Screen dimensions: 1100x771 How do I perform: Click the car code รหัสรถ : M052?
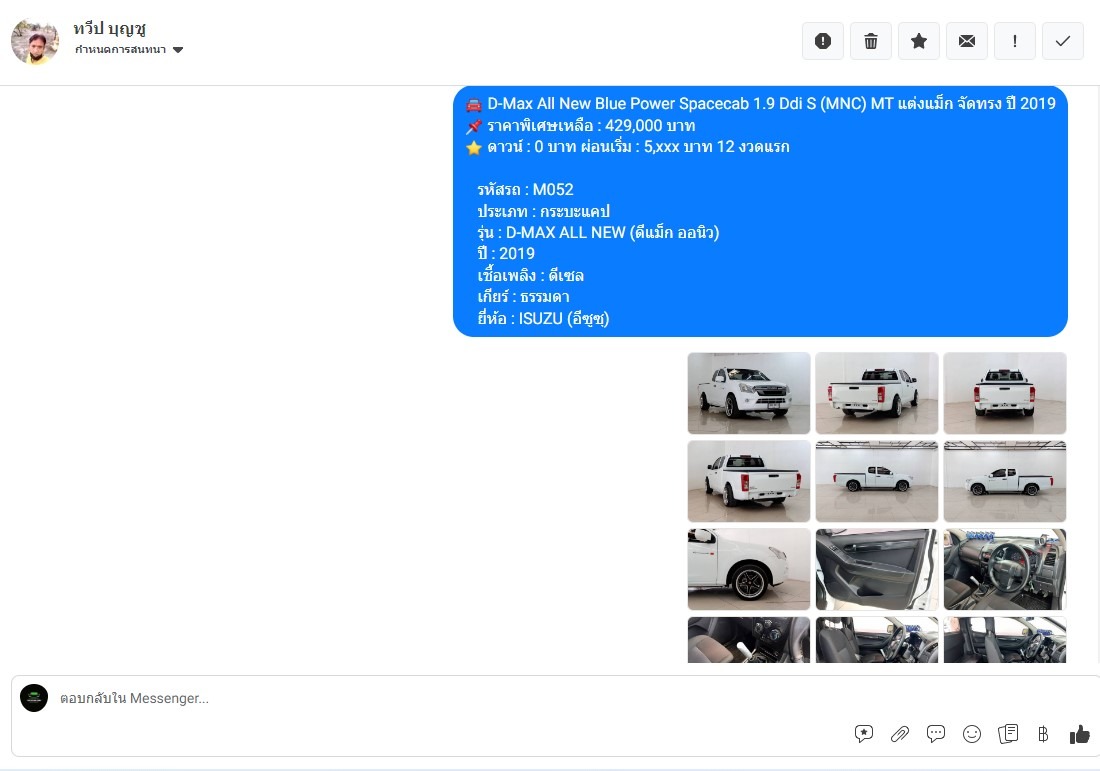[525, 189]
